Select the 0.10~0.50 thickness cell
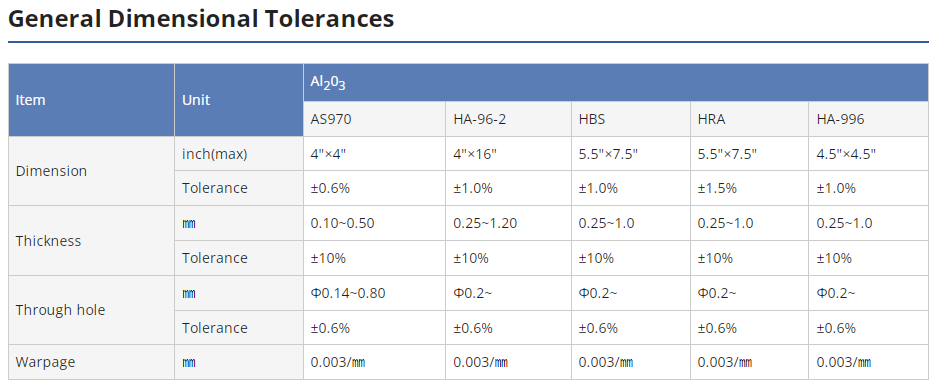Image resolution: width=935 pixels, height=386 pixels. [374, 224]
